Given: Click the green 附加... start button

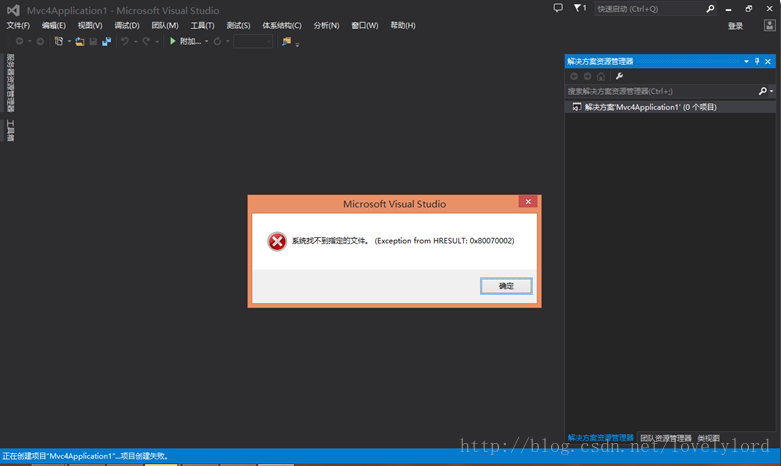Looking at the screenshot, I should tap(185, 41).
